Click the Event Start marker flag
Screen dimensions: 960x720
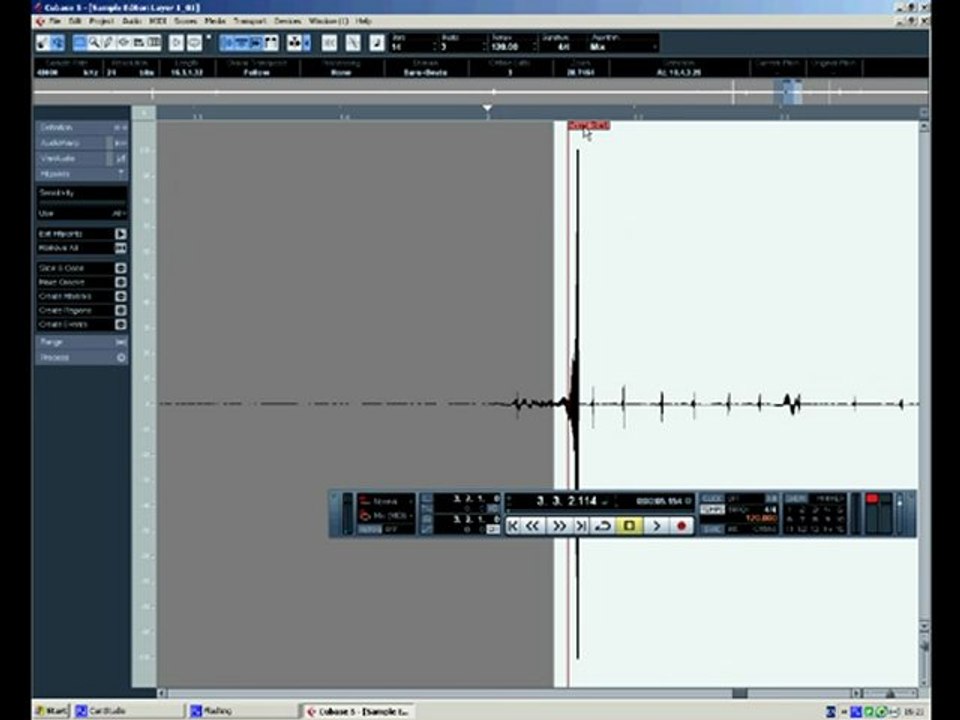click(x=588, y=126)
